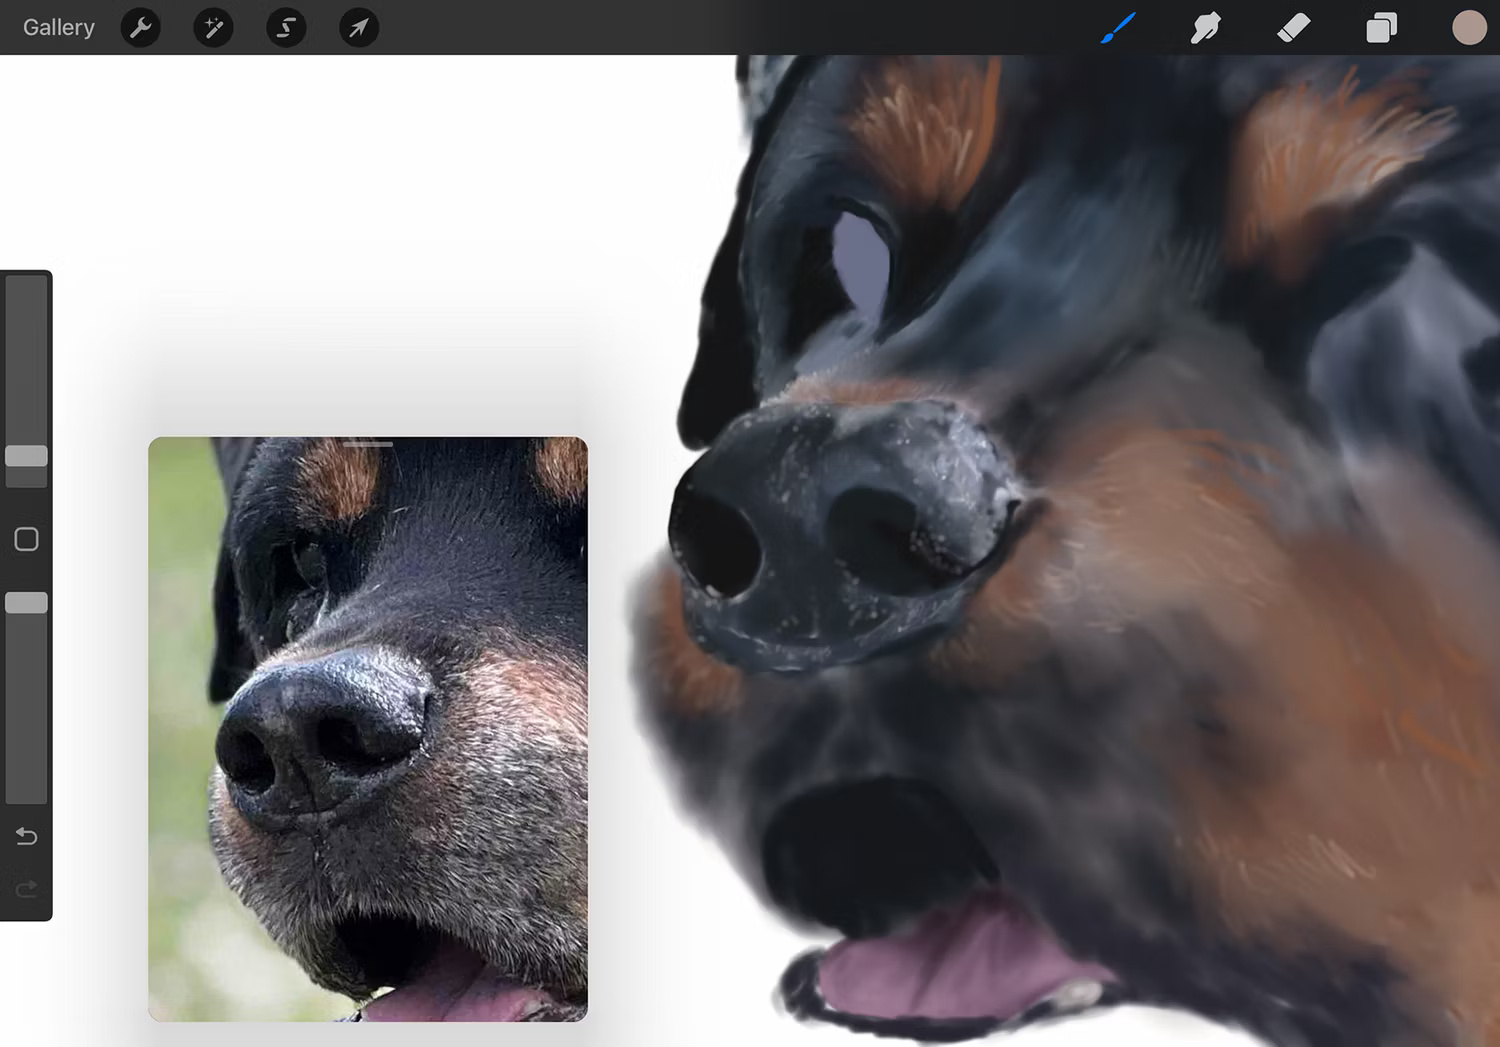The height and width of the screenshot is (1047, 1500).
Task: Open the Layers panel
Action: pyautogui.click(x=1381, y=27)
